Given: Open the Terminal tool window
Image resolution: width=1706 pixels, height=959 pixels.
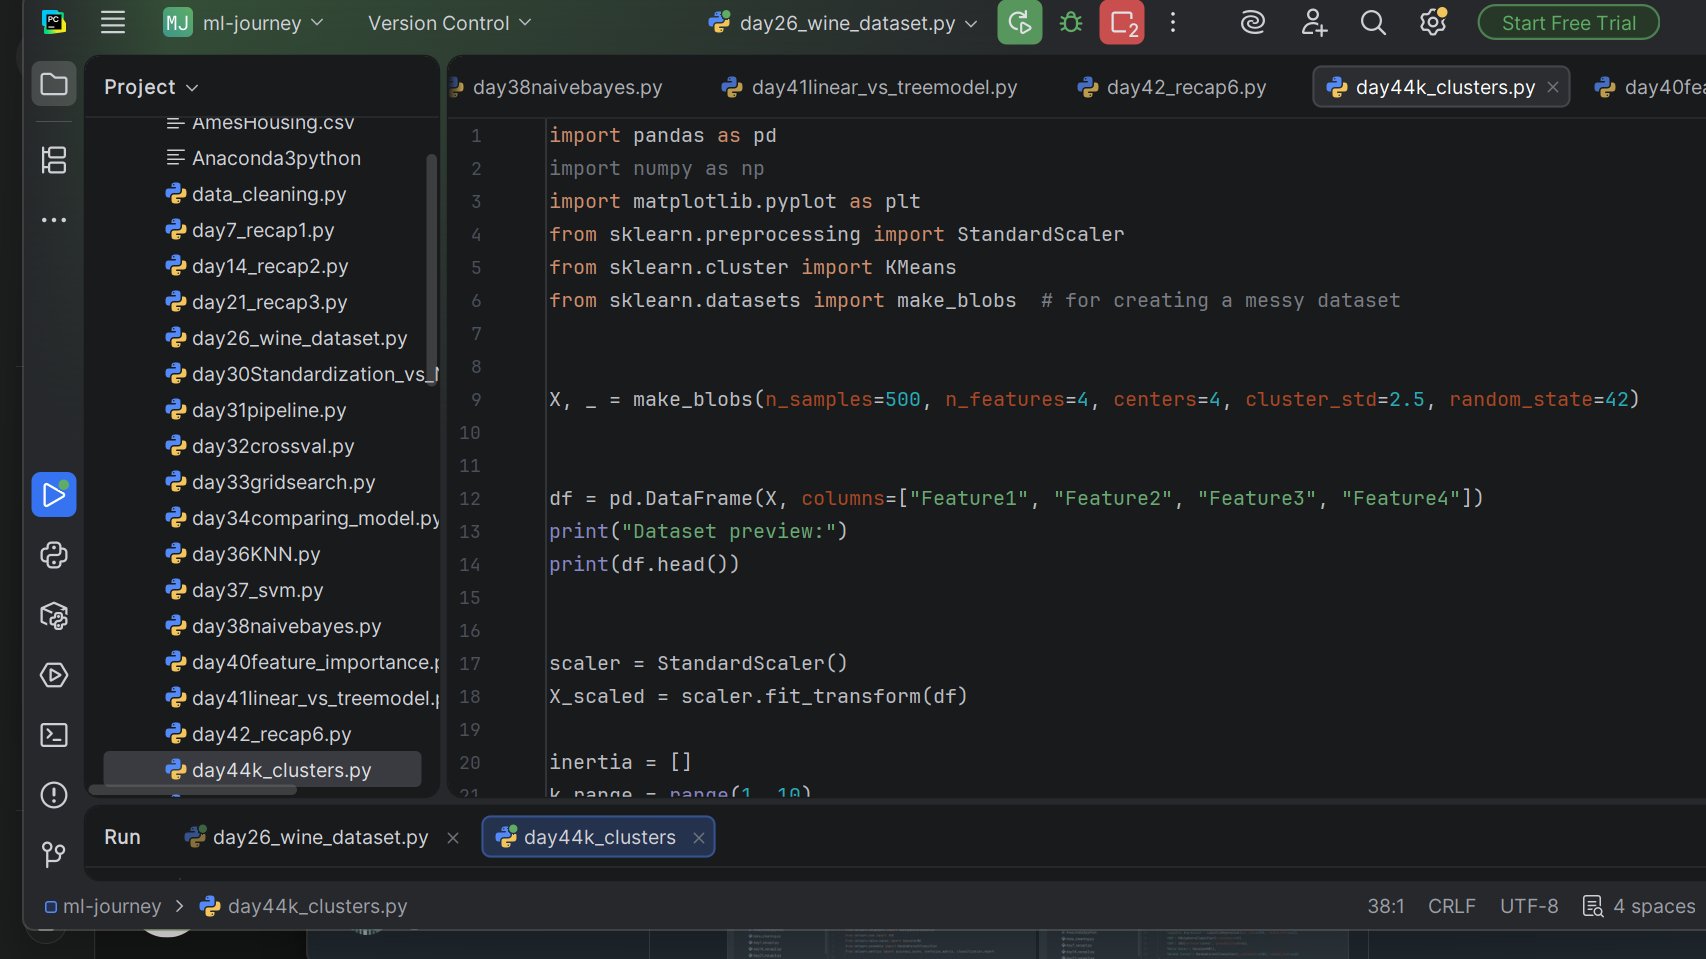Looking at the screenshot, I should click(54, 735).
